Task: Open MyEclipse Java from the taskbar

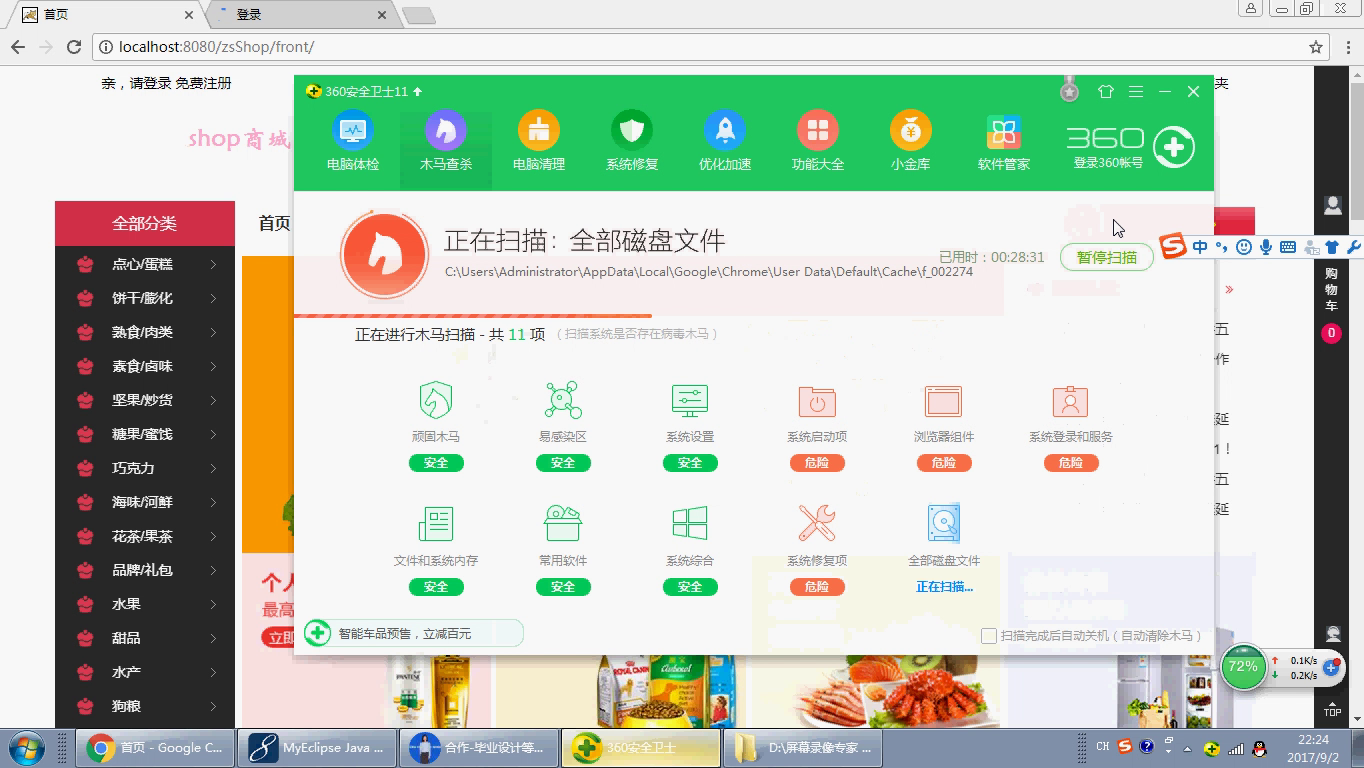Action: coord(319,747)
